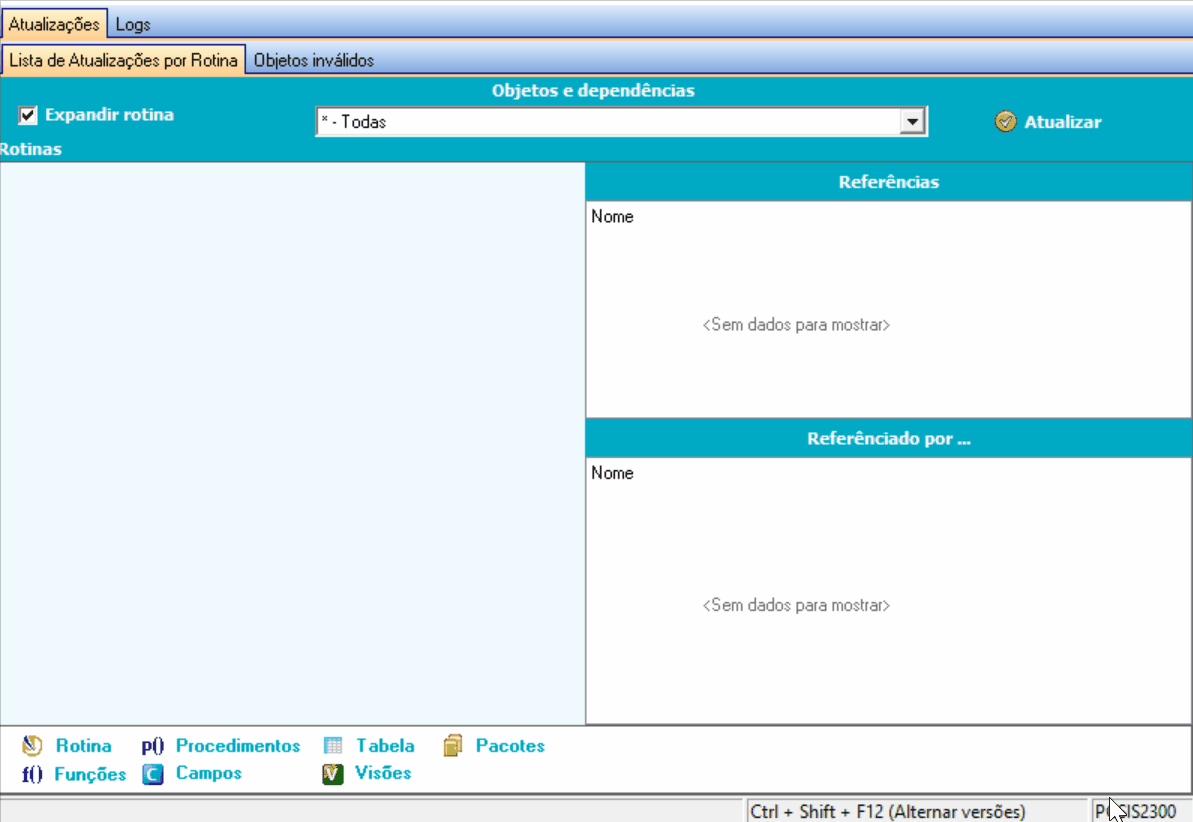
Task: Click the Tabela grid icon
Action: click(x=333, y=746)
